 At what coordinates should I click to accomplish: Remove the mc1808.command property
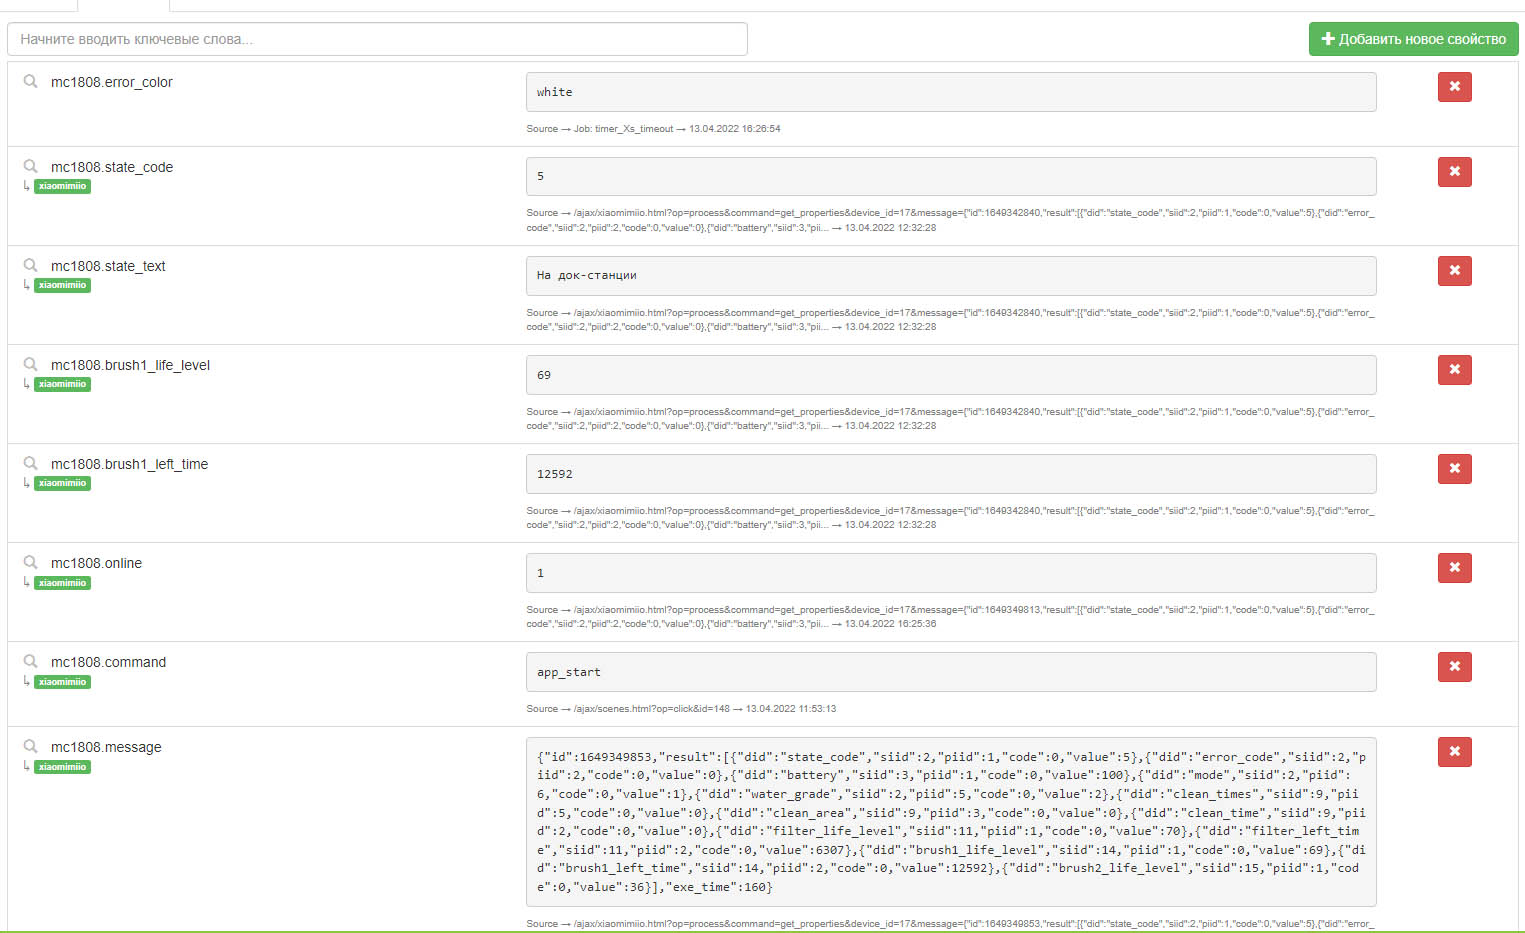(1454, 667)
